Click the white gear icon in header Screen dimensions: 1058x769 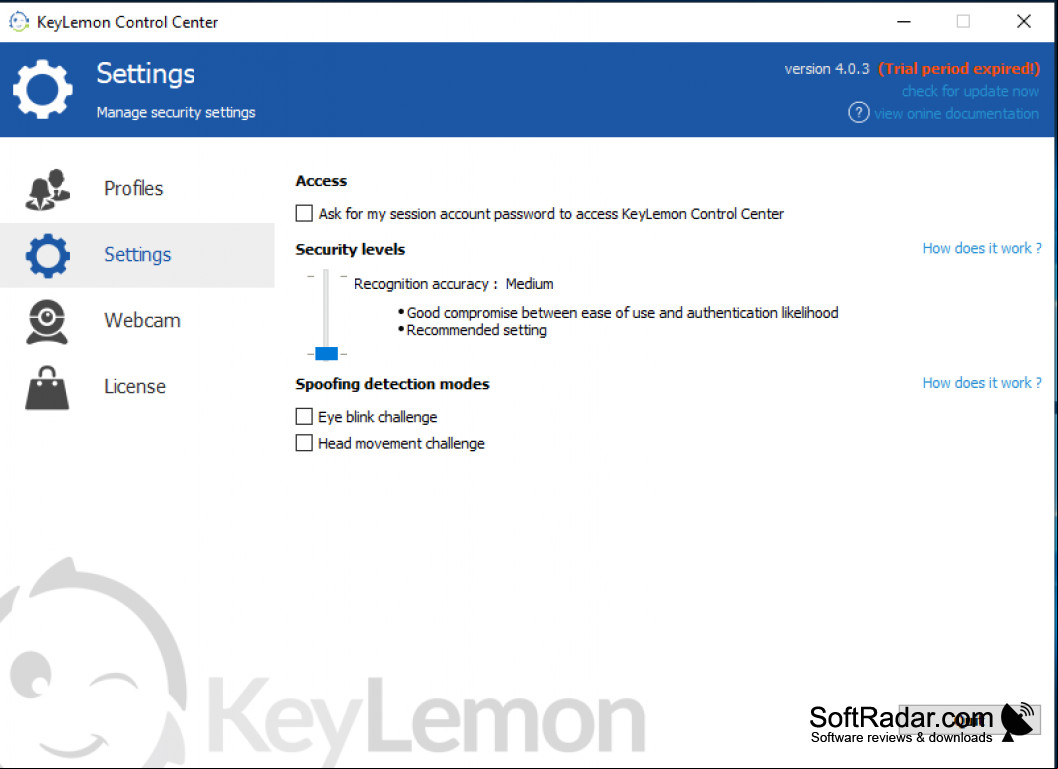[43, 89]
